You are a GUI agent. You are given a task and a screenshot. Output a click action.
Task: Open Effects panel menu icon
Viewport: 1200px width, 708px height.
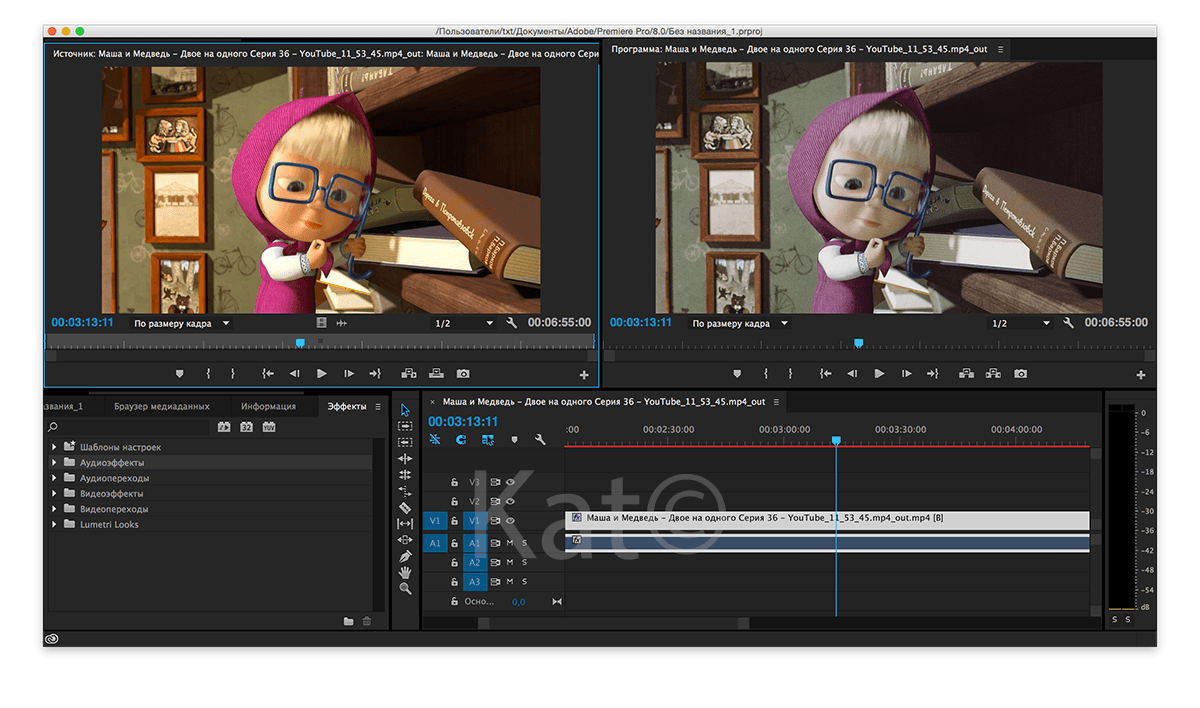(x=378, y=406)
